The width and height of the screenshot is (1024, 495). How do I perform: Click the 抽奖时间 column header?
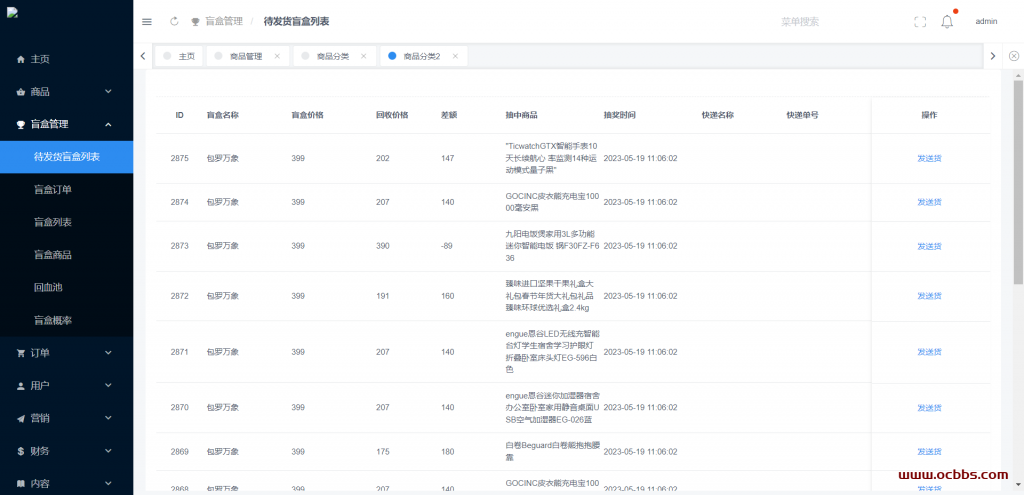(x=620, y=115)
